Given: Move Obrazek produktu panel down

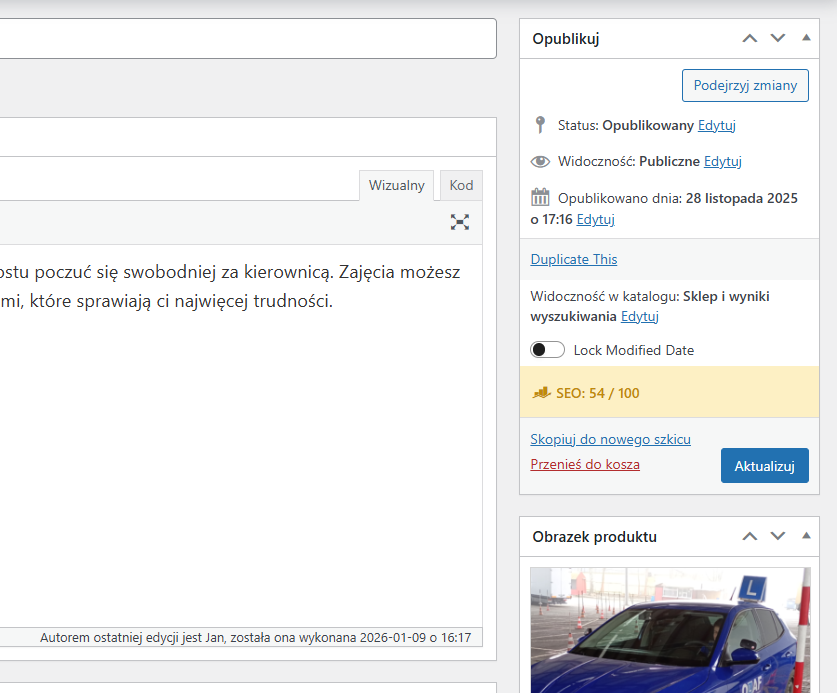Looking at the screenshot, I should coord(778,536).
